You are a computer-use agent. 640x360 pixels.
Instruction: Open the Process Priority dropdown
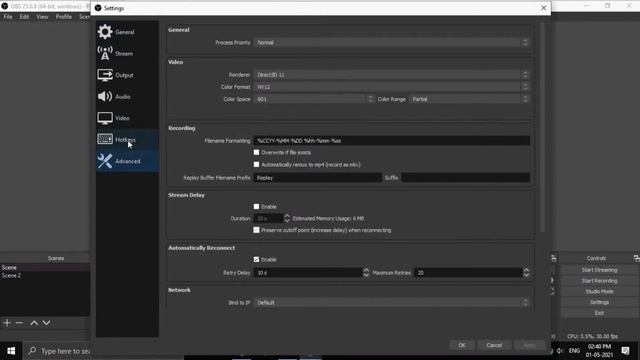391,42
